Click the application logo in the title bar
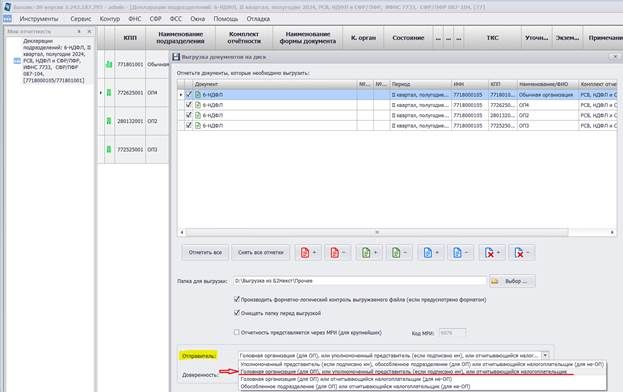The height and width of the screenshot is (392, 623). 7,7
